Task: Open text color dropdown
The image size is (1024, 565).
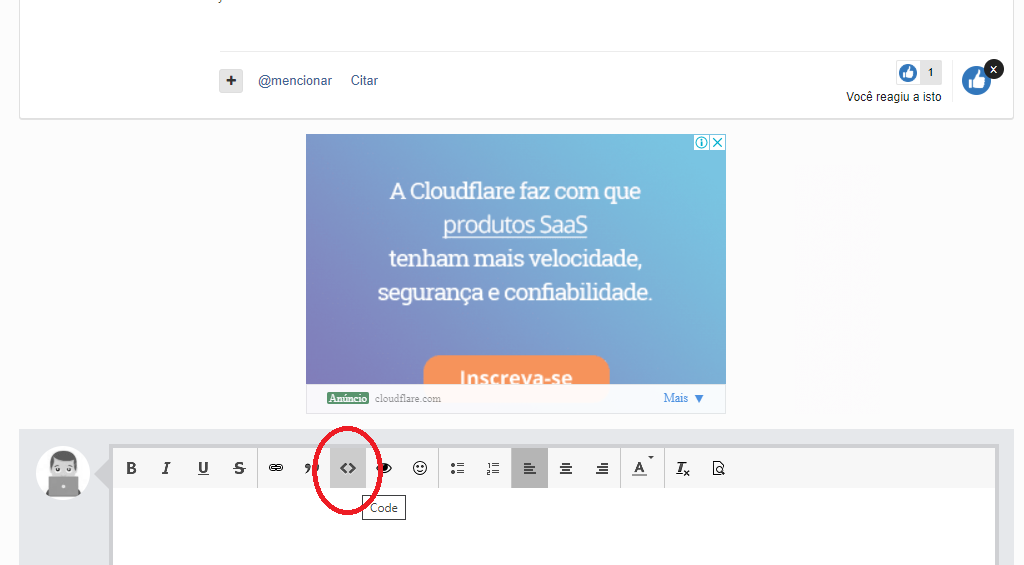Action: coord(642,468)
